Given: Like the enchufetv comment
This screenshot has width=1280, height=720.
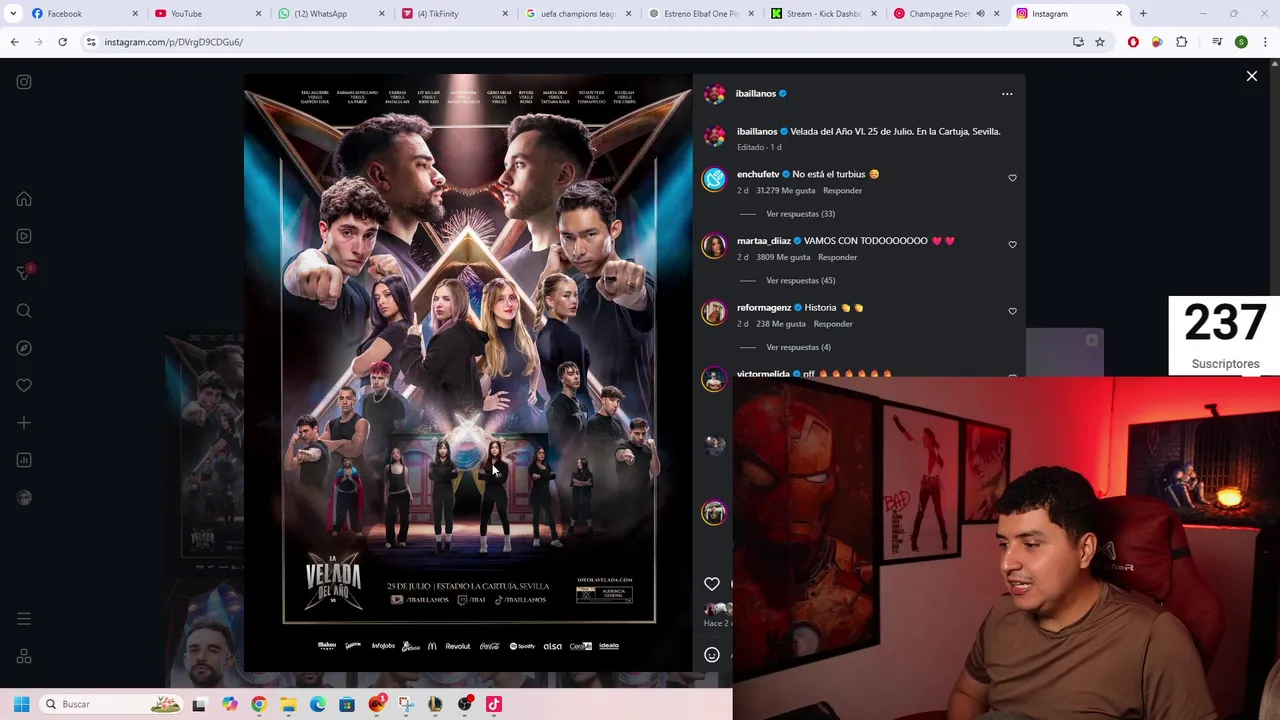Looking at the screenshot, I should pos(1012,178).
